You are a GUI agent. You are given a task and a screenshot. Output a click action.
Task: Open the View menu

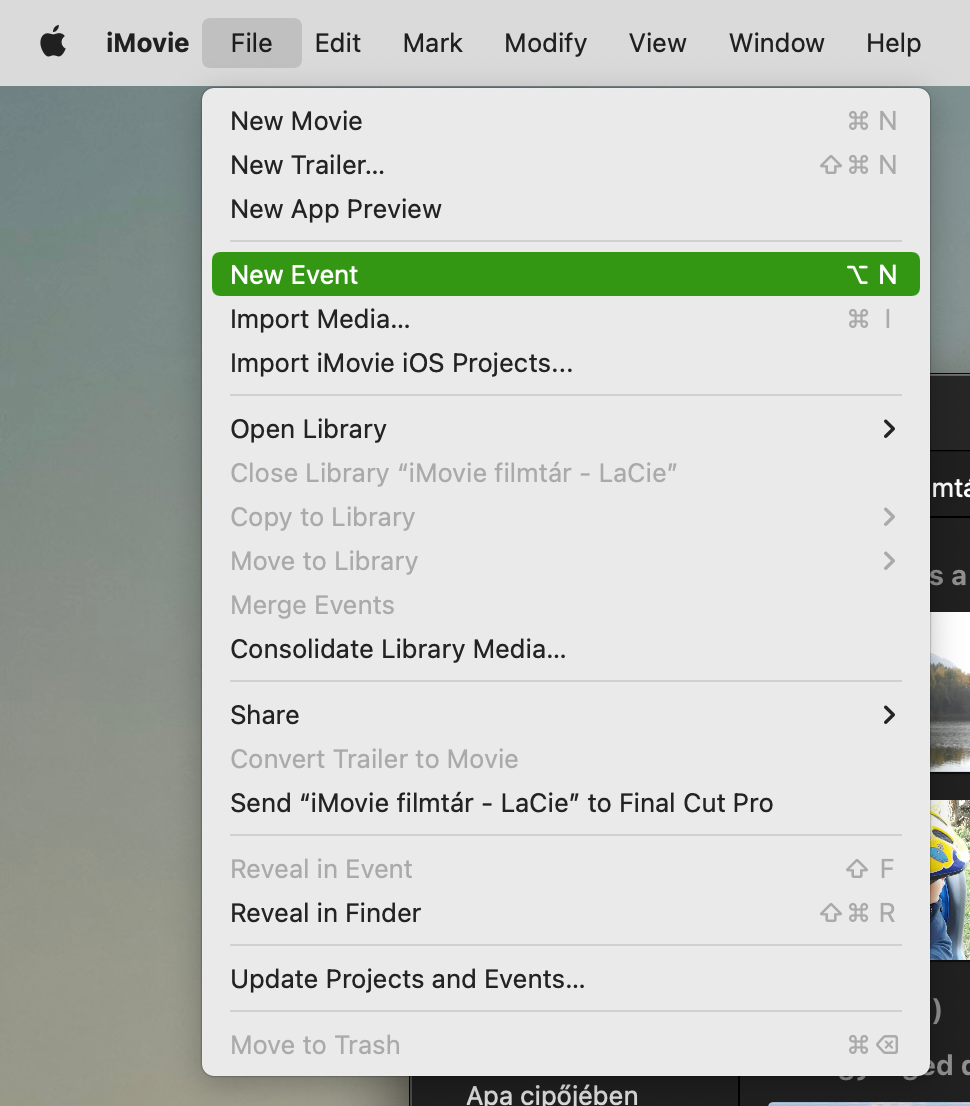[657, 43]
